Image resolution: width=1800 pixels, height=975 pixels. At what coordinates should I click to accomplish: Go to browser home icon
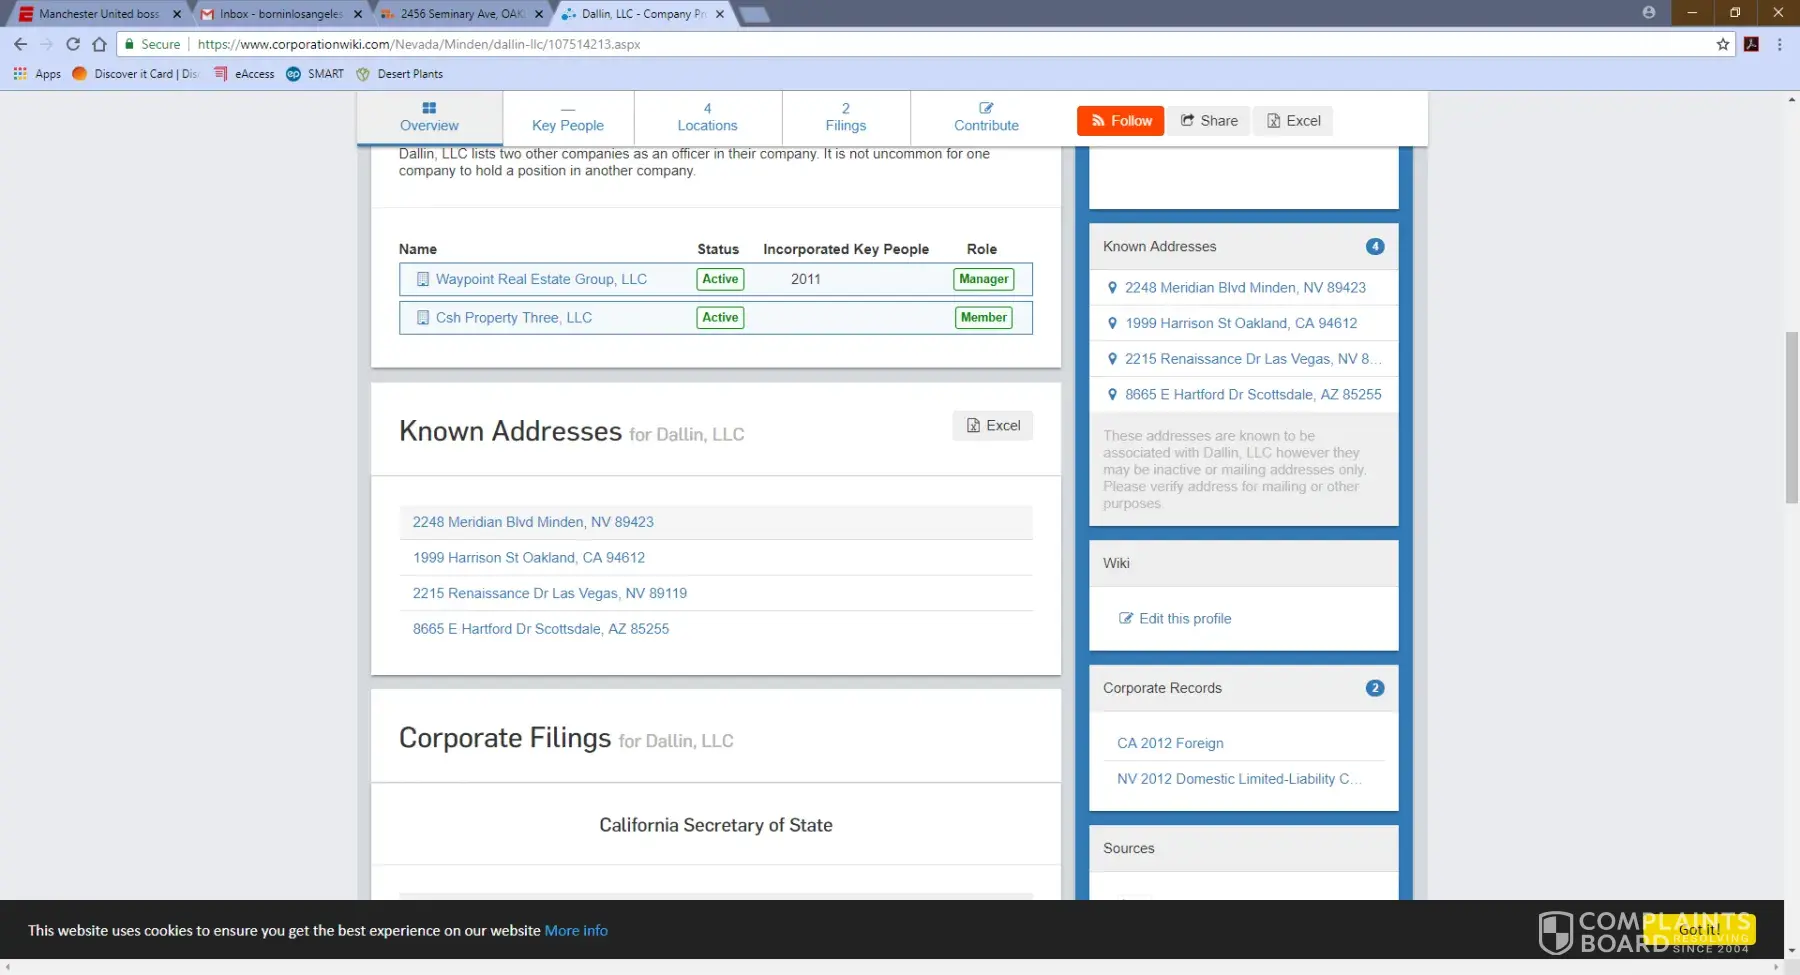click(99, 44)
